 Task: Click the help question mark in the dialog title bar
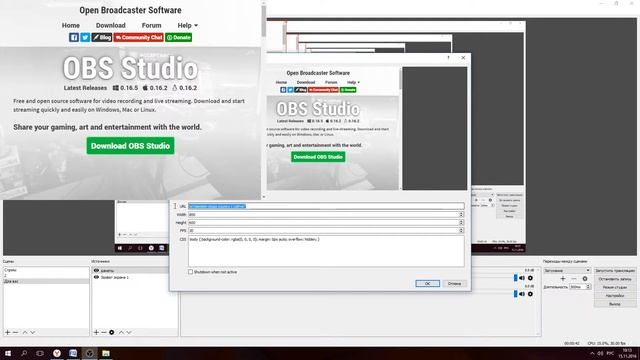pos(448,58)
